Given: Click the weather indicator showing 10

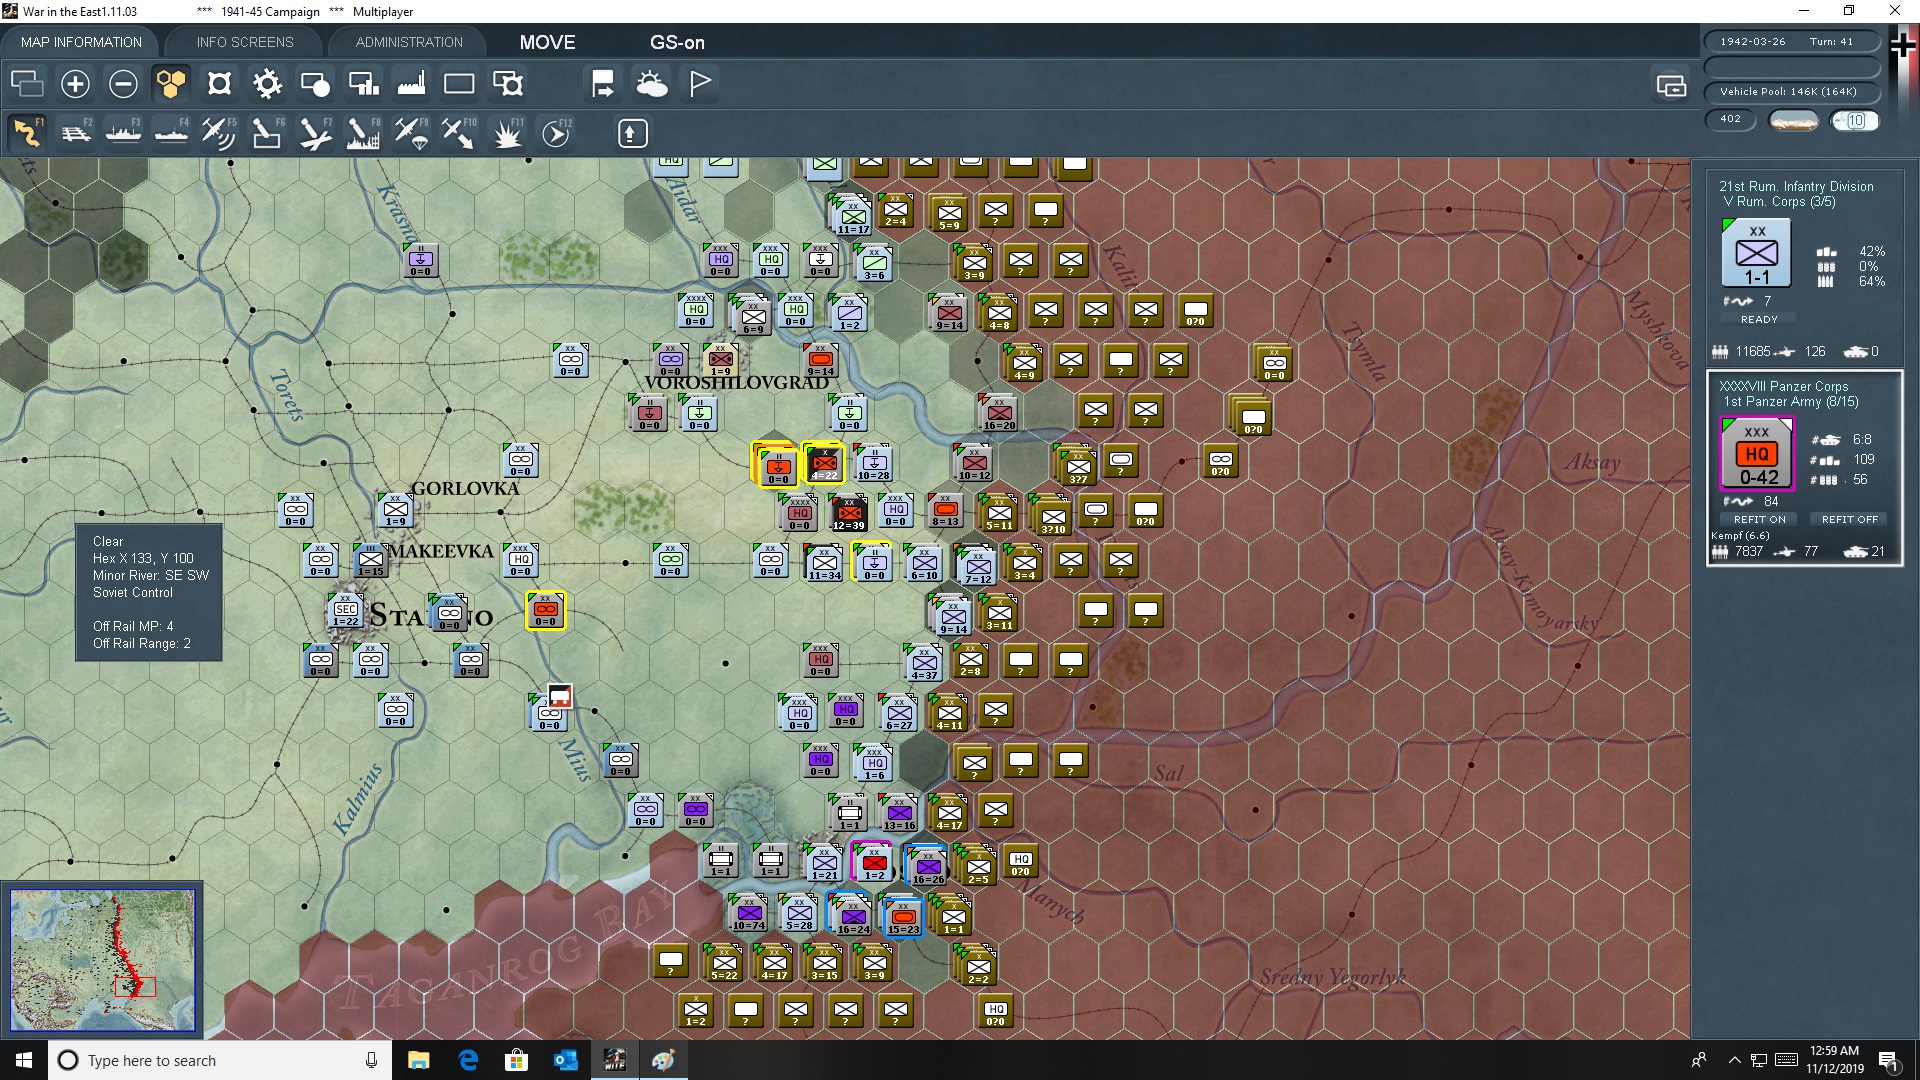Looking at the screenshot, I should click(x=1855, y=121).
